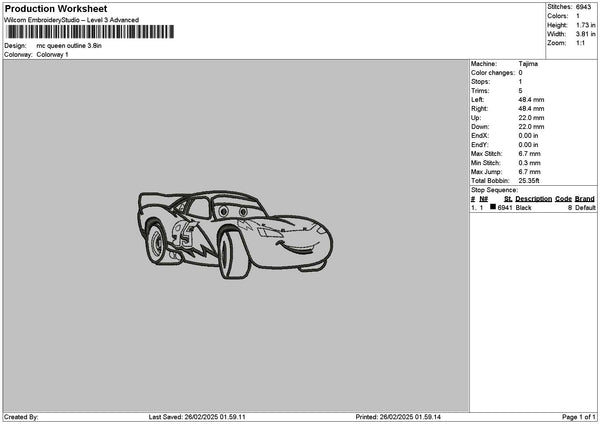Click the Trims value 5
Image resolution: width=600 pixels, height=424 pixels.
[x=520, y=91]
